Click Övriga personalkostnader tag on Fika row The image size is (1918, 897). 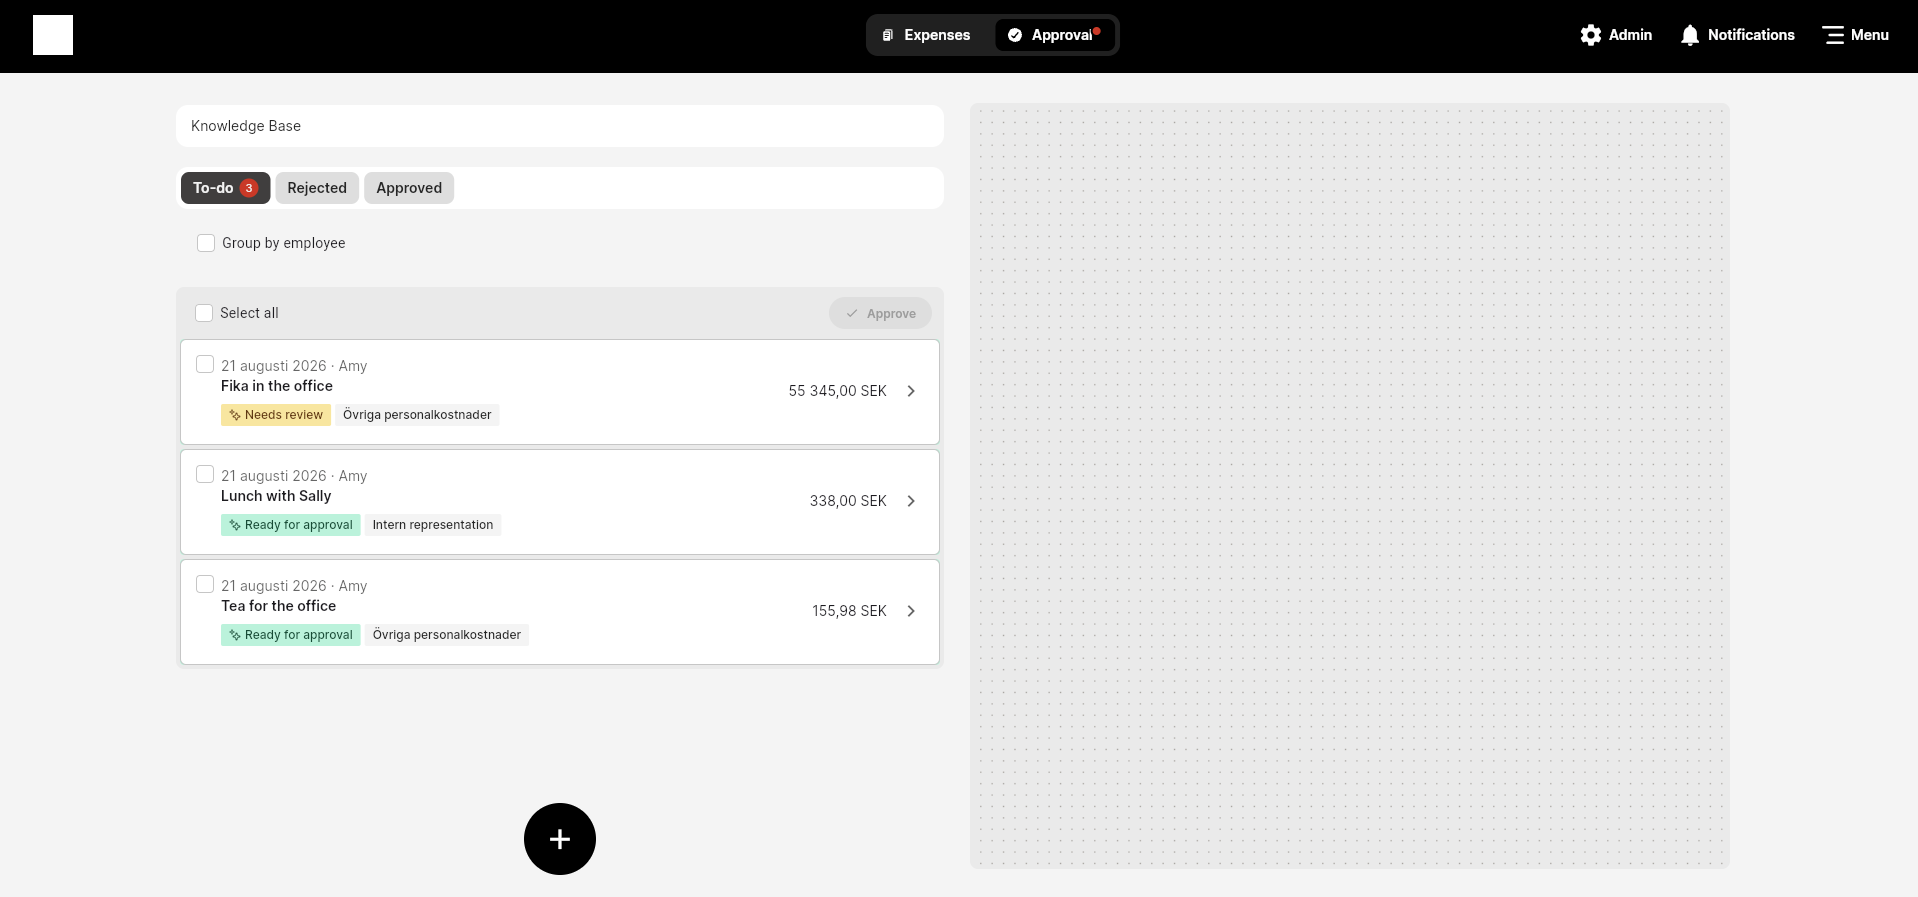pos(417,415)
